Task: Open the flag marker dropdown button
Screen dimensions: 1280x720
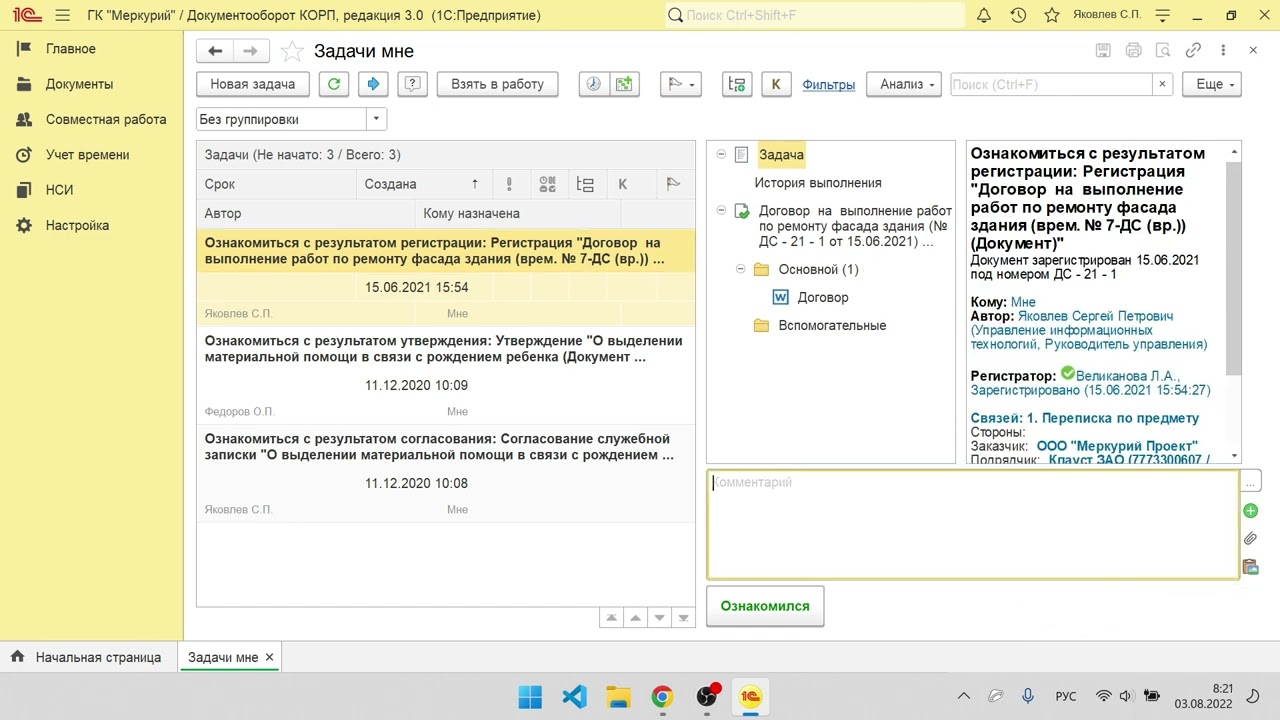Action: [x=681, y=84]
